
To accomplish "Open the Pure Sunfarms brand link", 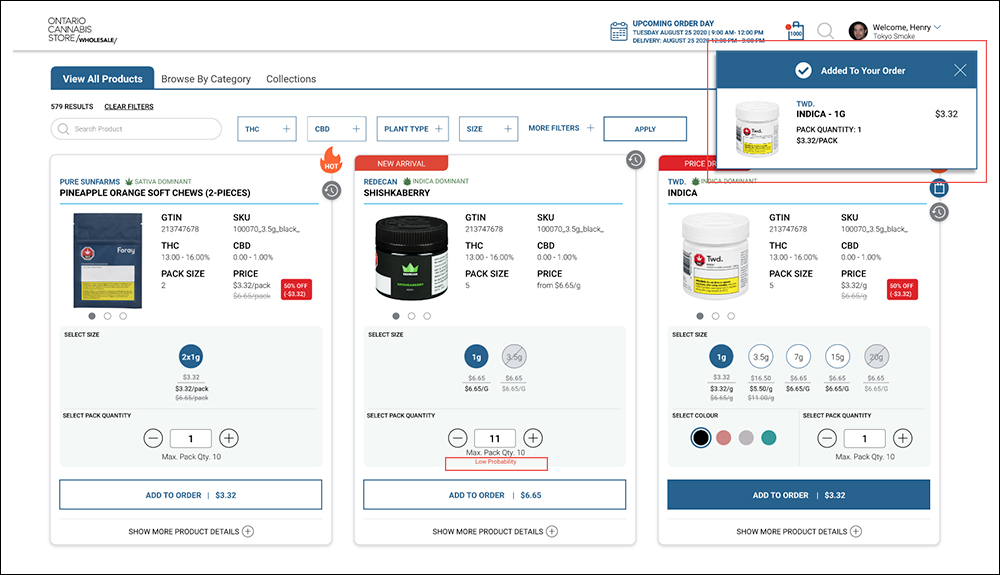I will click(90, 182).
